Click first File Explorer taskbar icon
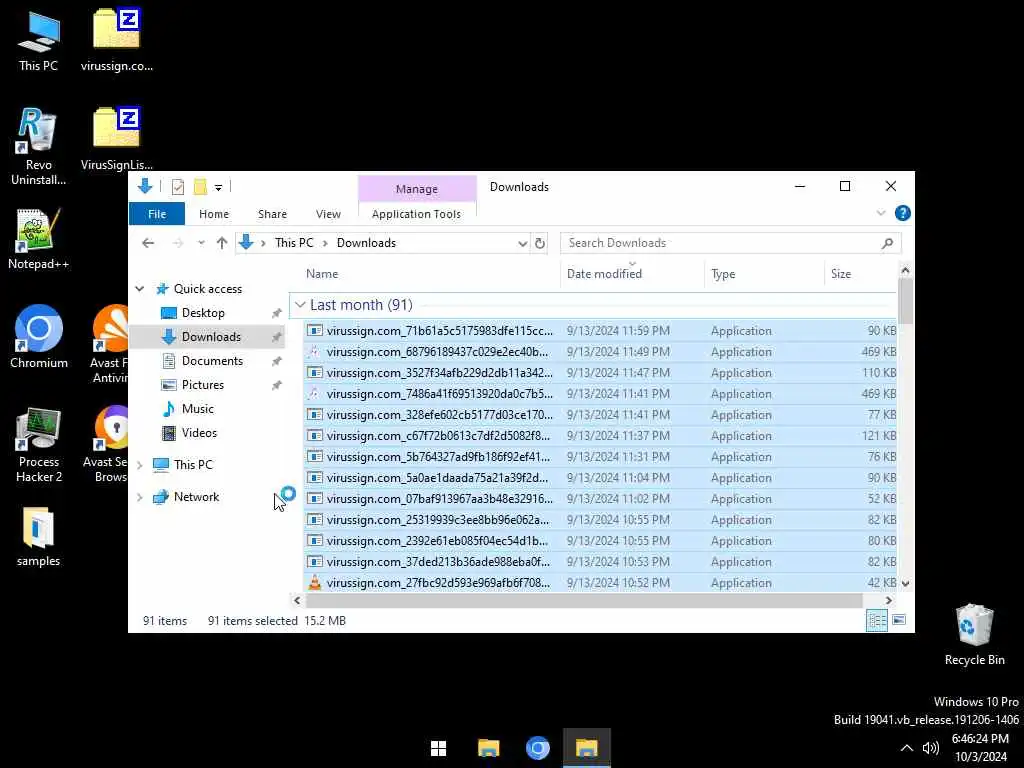This screenshot has height=768, width=1024. pos(488,748)
